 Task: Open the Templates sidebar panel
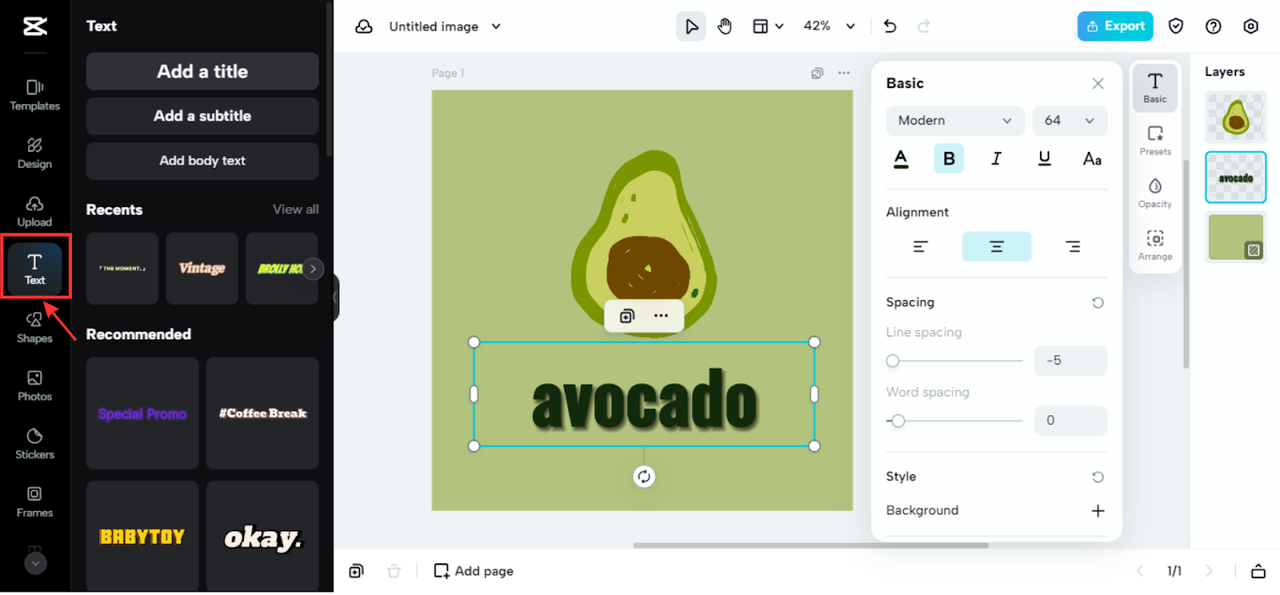point(35,95)
